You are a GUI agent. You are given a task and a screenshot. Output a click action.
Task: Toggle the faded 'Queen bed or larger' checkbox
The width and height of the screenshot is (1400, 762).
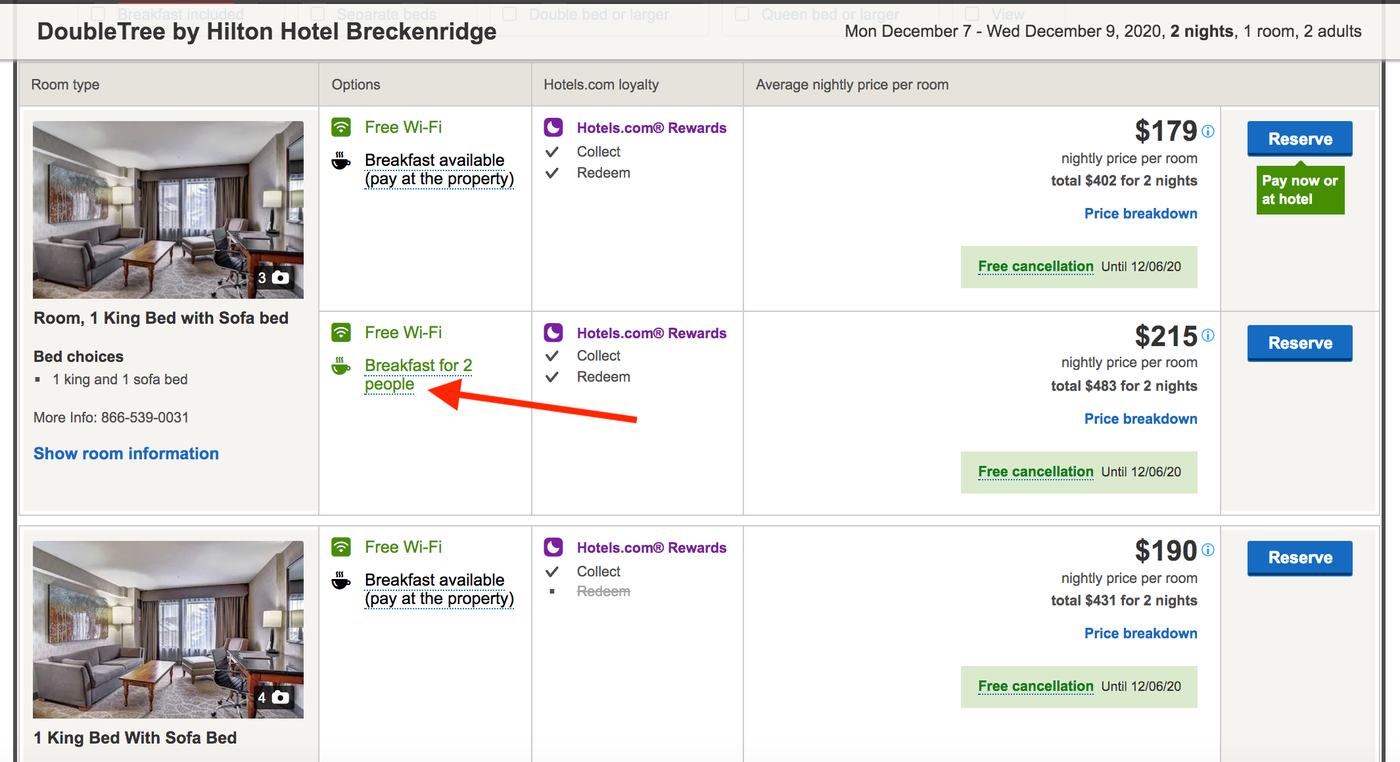(742, 14)
